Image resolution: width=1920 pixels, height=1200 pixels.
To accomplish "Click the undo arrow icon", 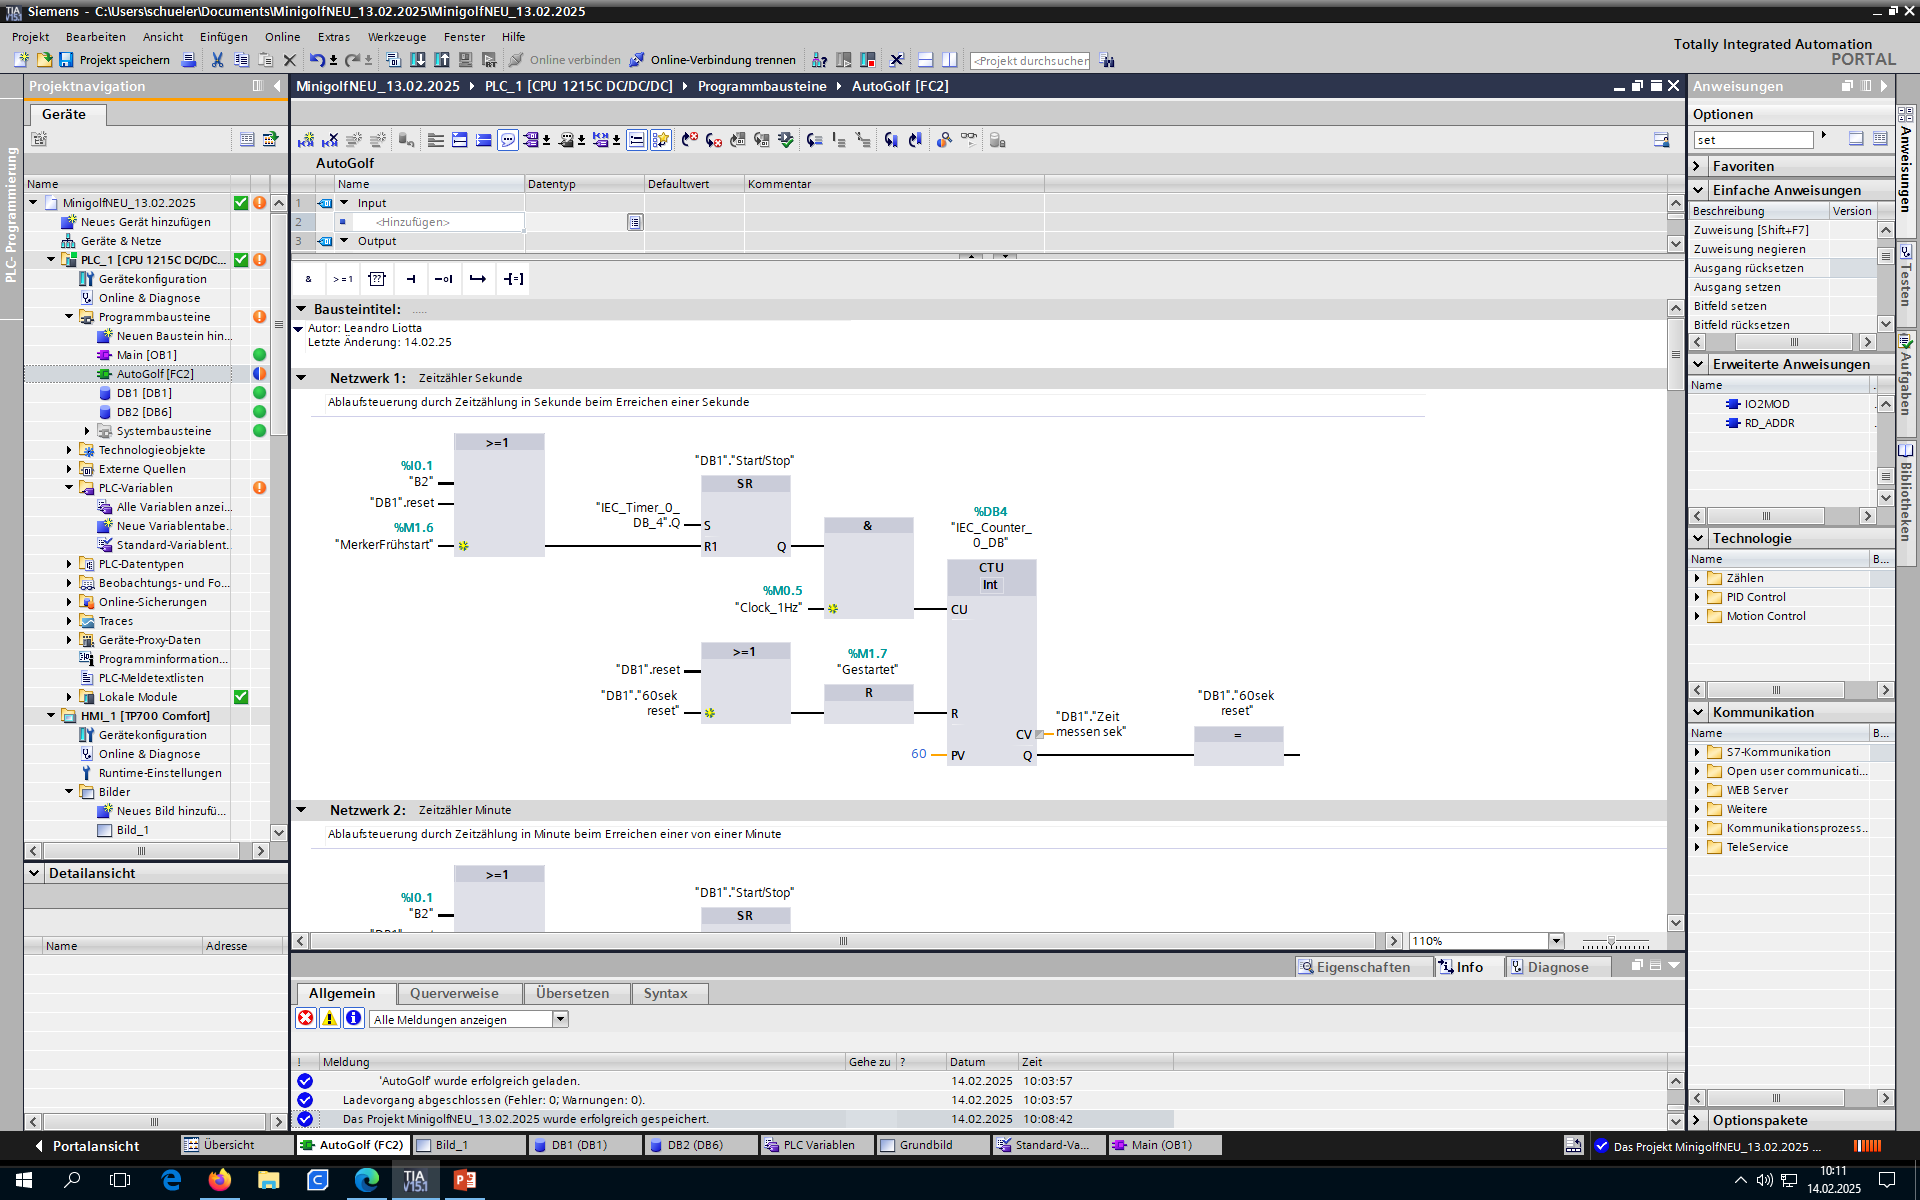I will pyautogui.click(x=316, y=60).
